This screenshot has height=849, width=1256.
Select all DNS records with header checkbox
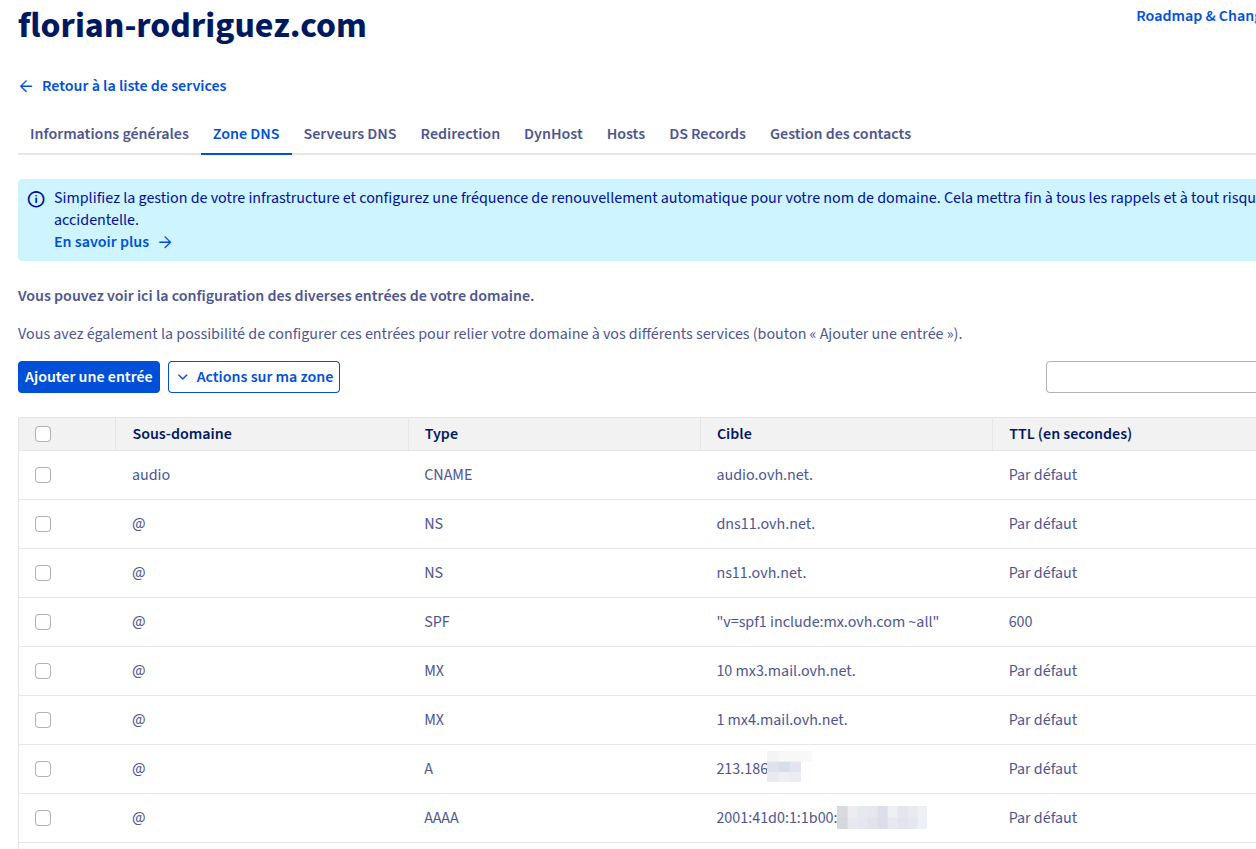click(x=43, y=433)
